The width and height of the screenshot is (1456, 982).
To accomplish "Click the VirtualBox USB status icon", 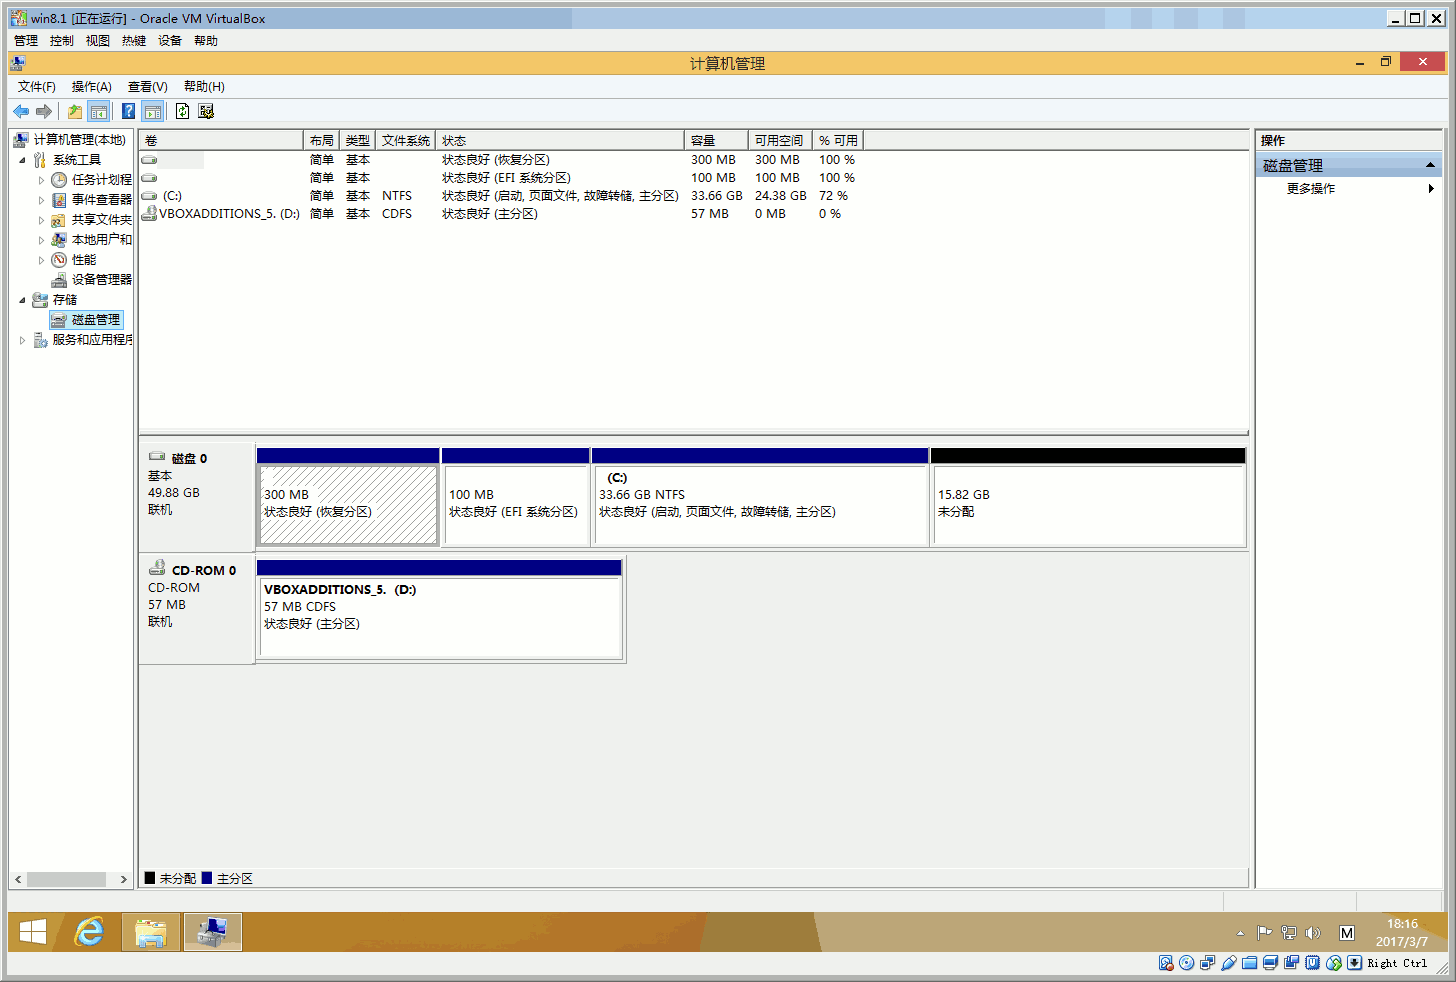I will click(x=1228, y=963).
